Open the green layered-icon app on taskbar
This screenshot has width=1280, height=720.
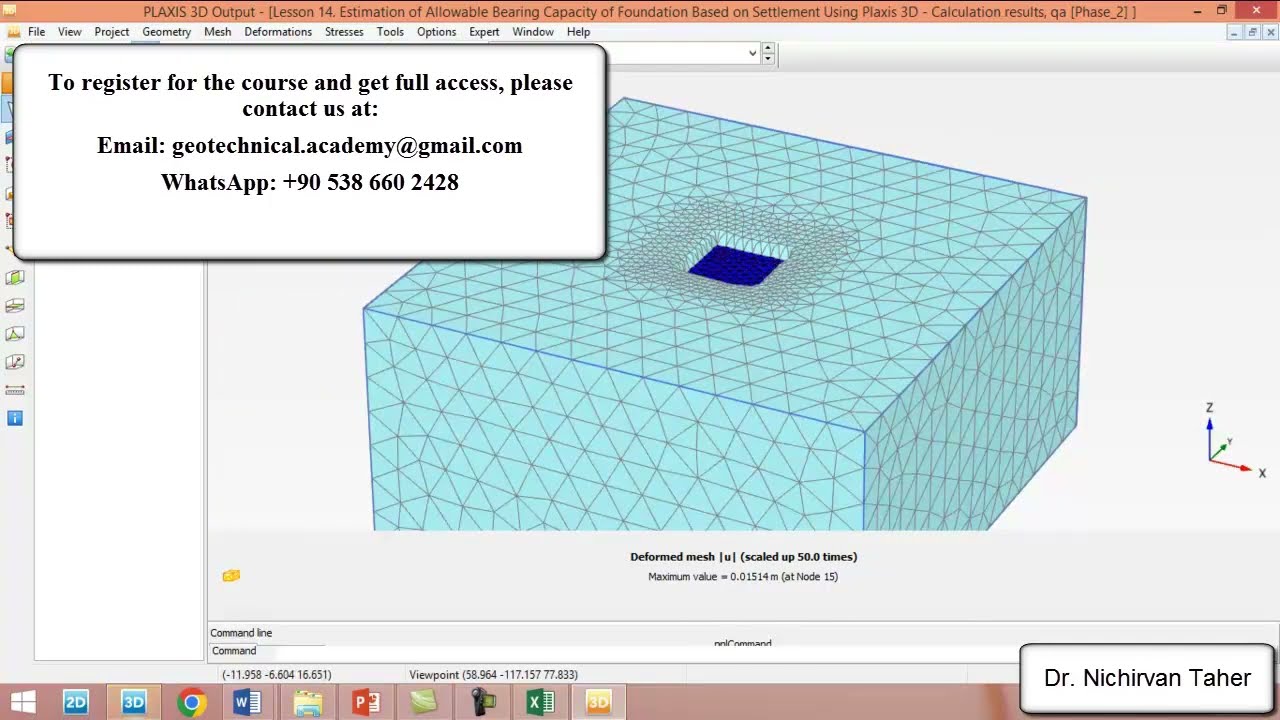[424, 702]
